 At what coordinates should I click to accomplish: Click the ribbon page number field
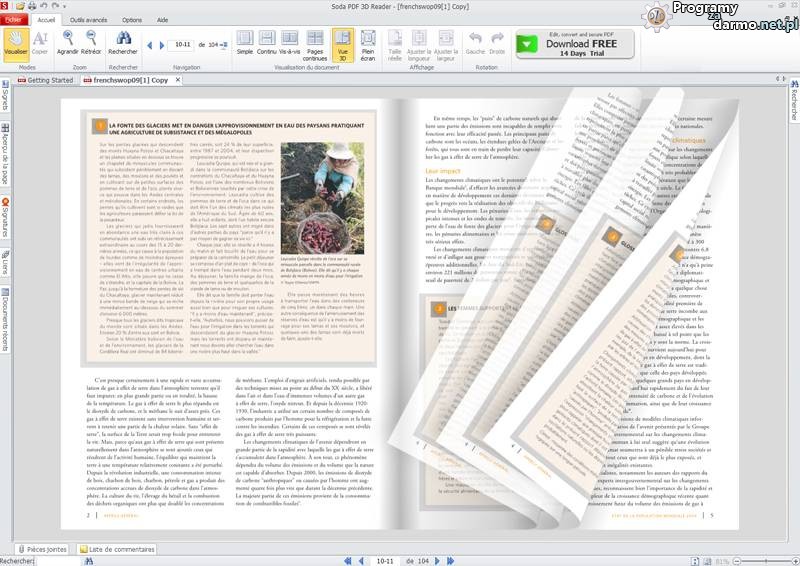coord(182,45)
